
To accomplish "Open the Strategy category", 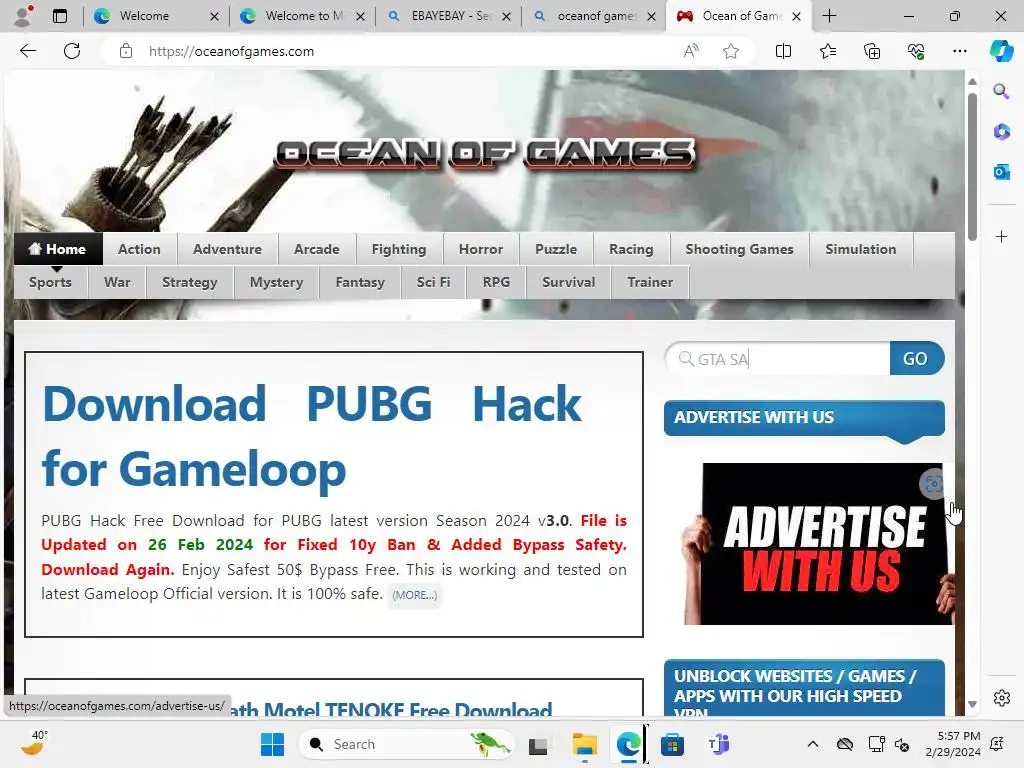I will click(x=189, y=282).
